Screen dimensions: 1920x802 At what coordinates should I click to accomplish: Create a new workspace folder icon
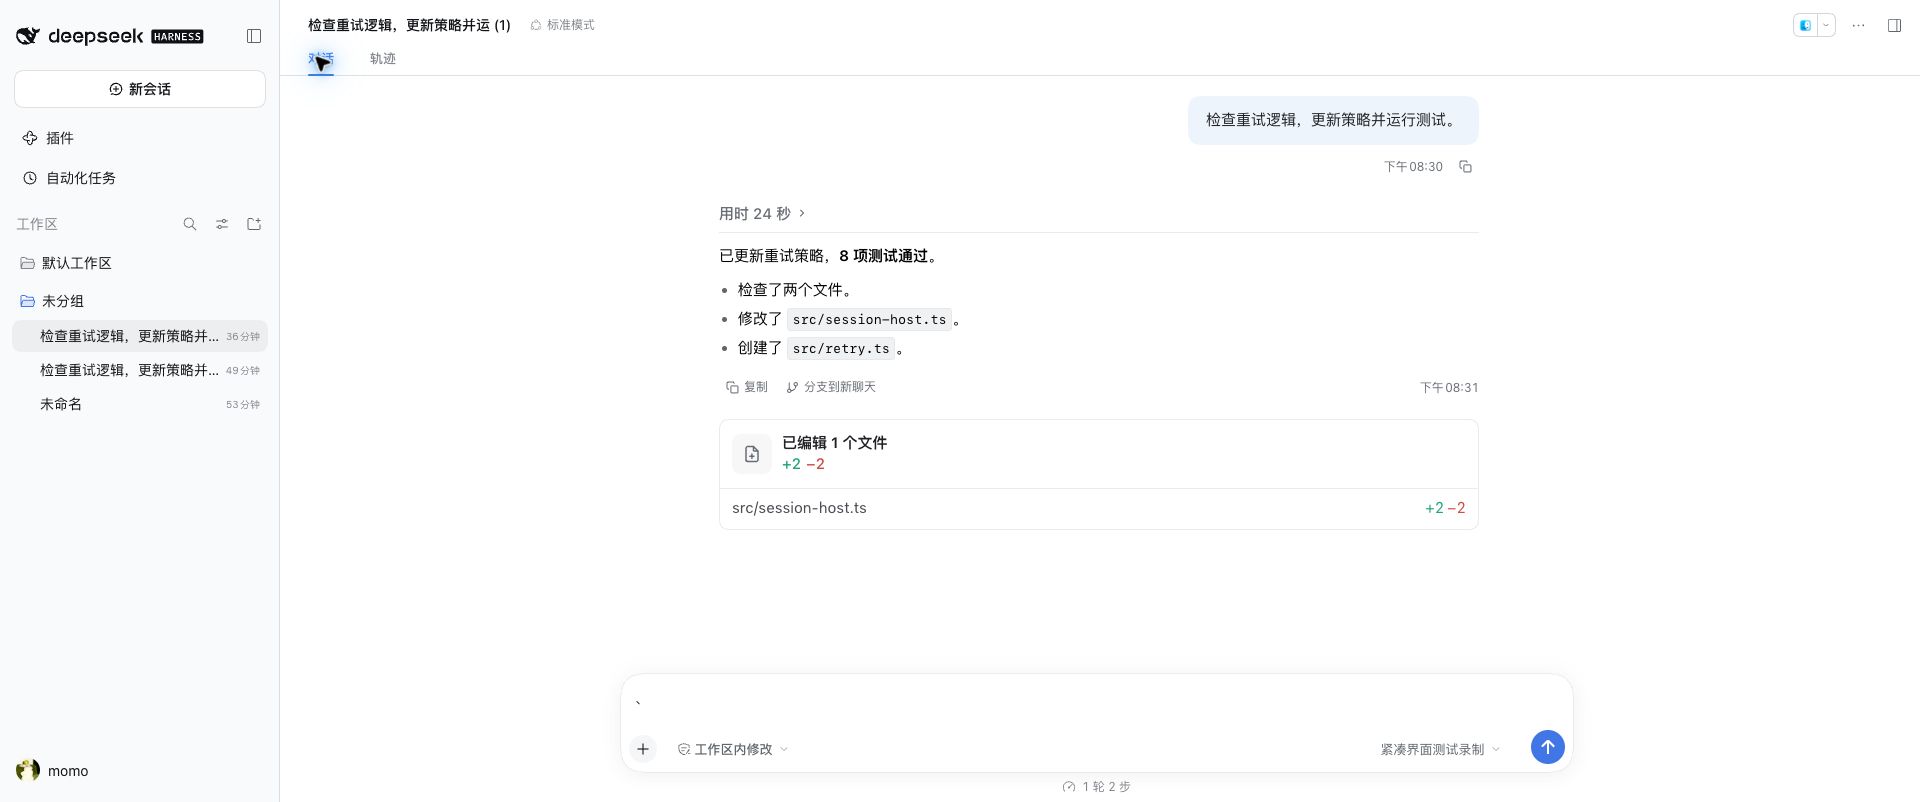(254, 224)
